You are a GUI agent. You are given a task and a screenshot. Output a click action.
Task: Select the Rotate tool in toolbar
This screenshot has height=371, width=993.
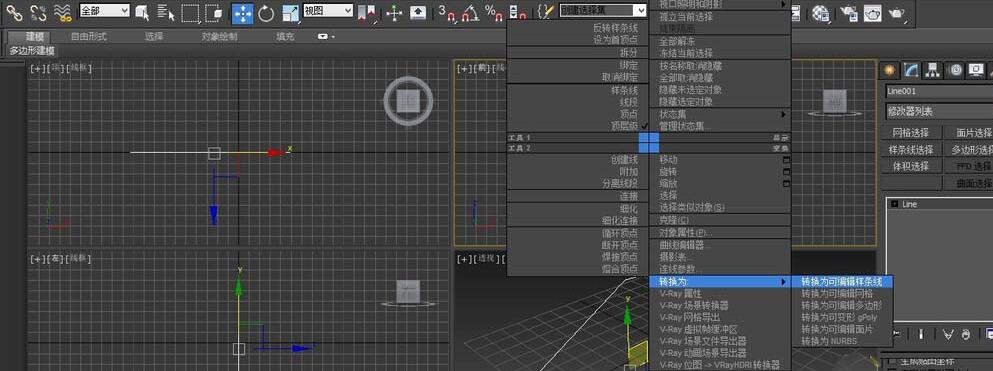(266, 12)
